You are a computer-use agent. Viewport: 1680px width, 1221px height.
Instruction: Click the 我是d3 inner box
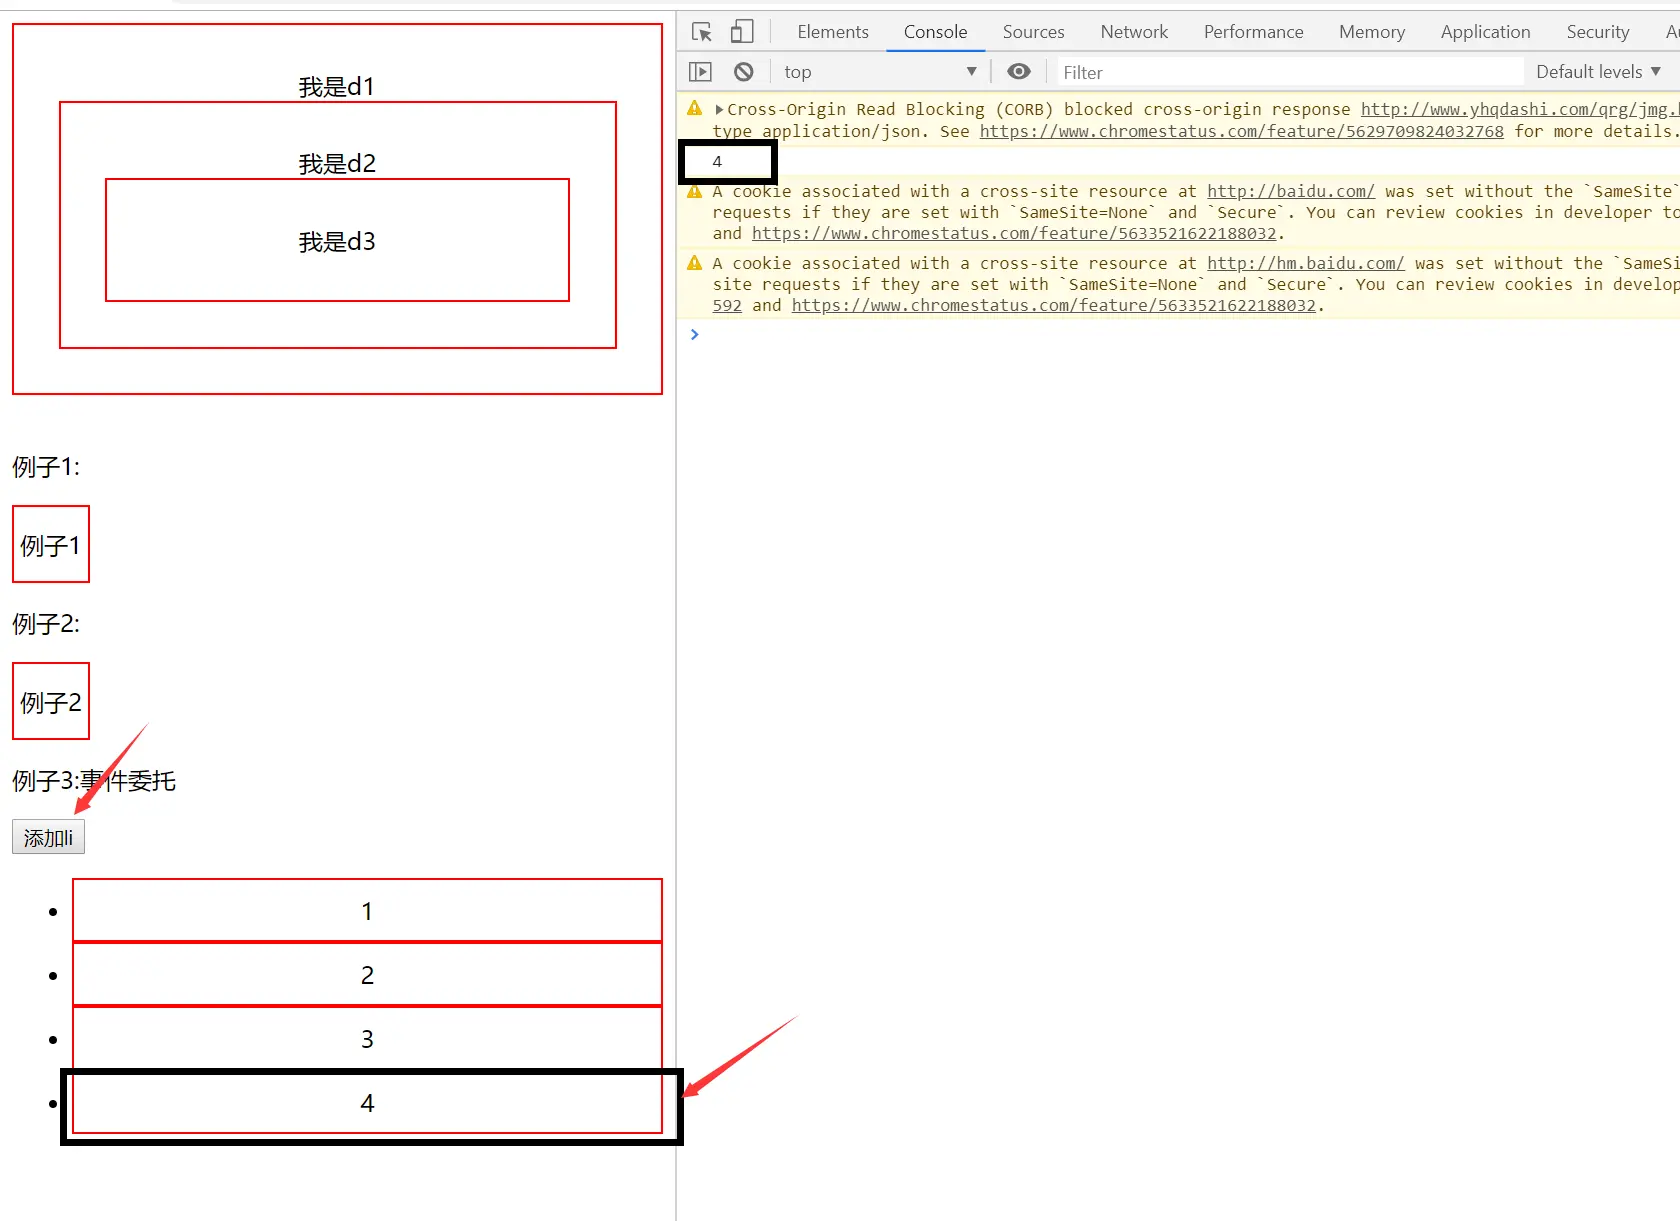coord(337,240)
